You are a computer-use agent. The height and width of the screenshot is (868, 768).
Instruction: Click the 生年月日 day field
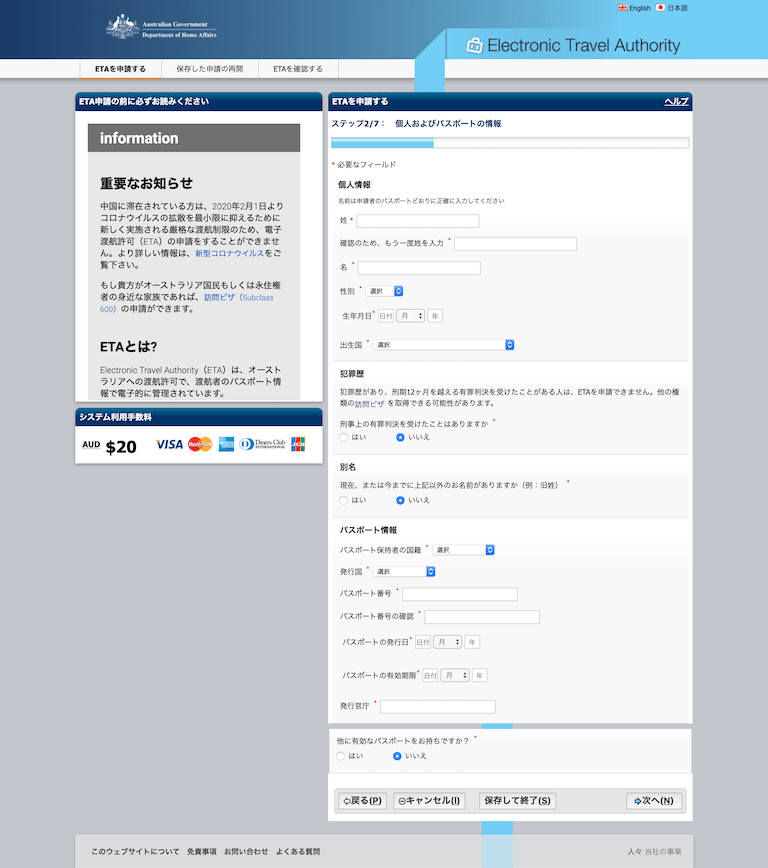(x=385, y=316)
